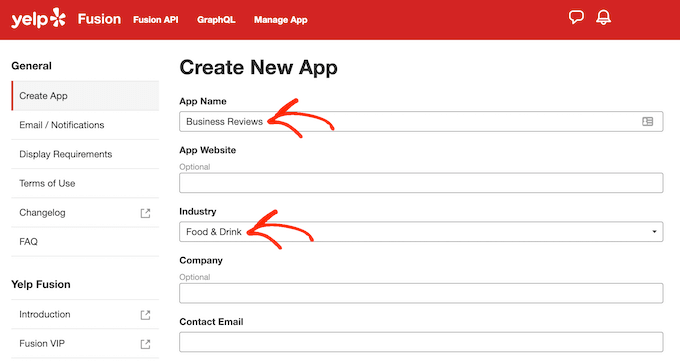Click the Fusion header title

click(x=99, y=19)
